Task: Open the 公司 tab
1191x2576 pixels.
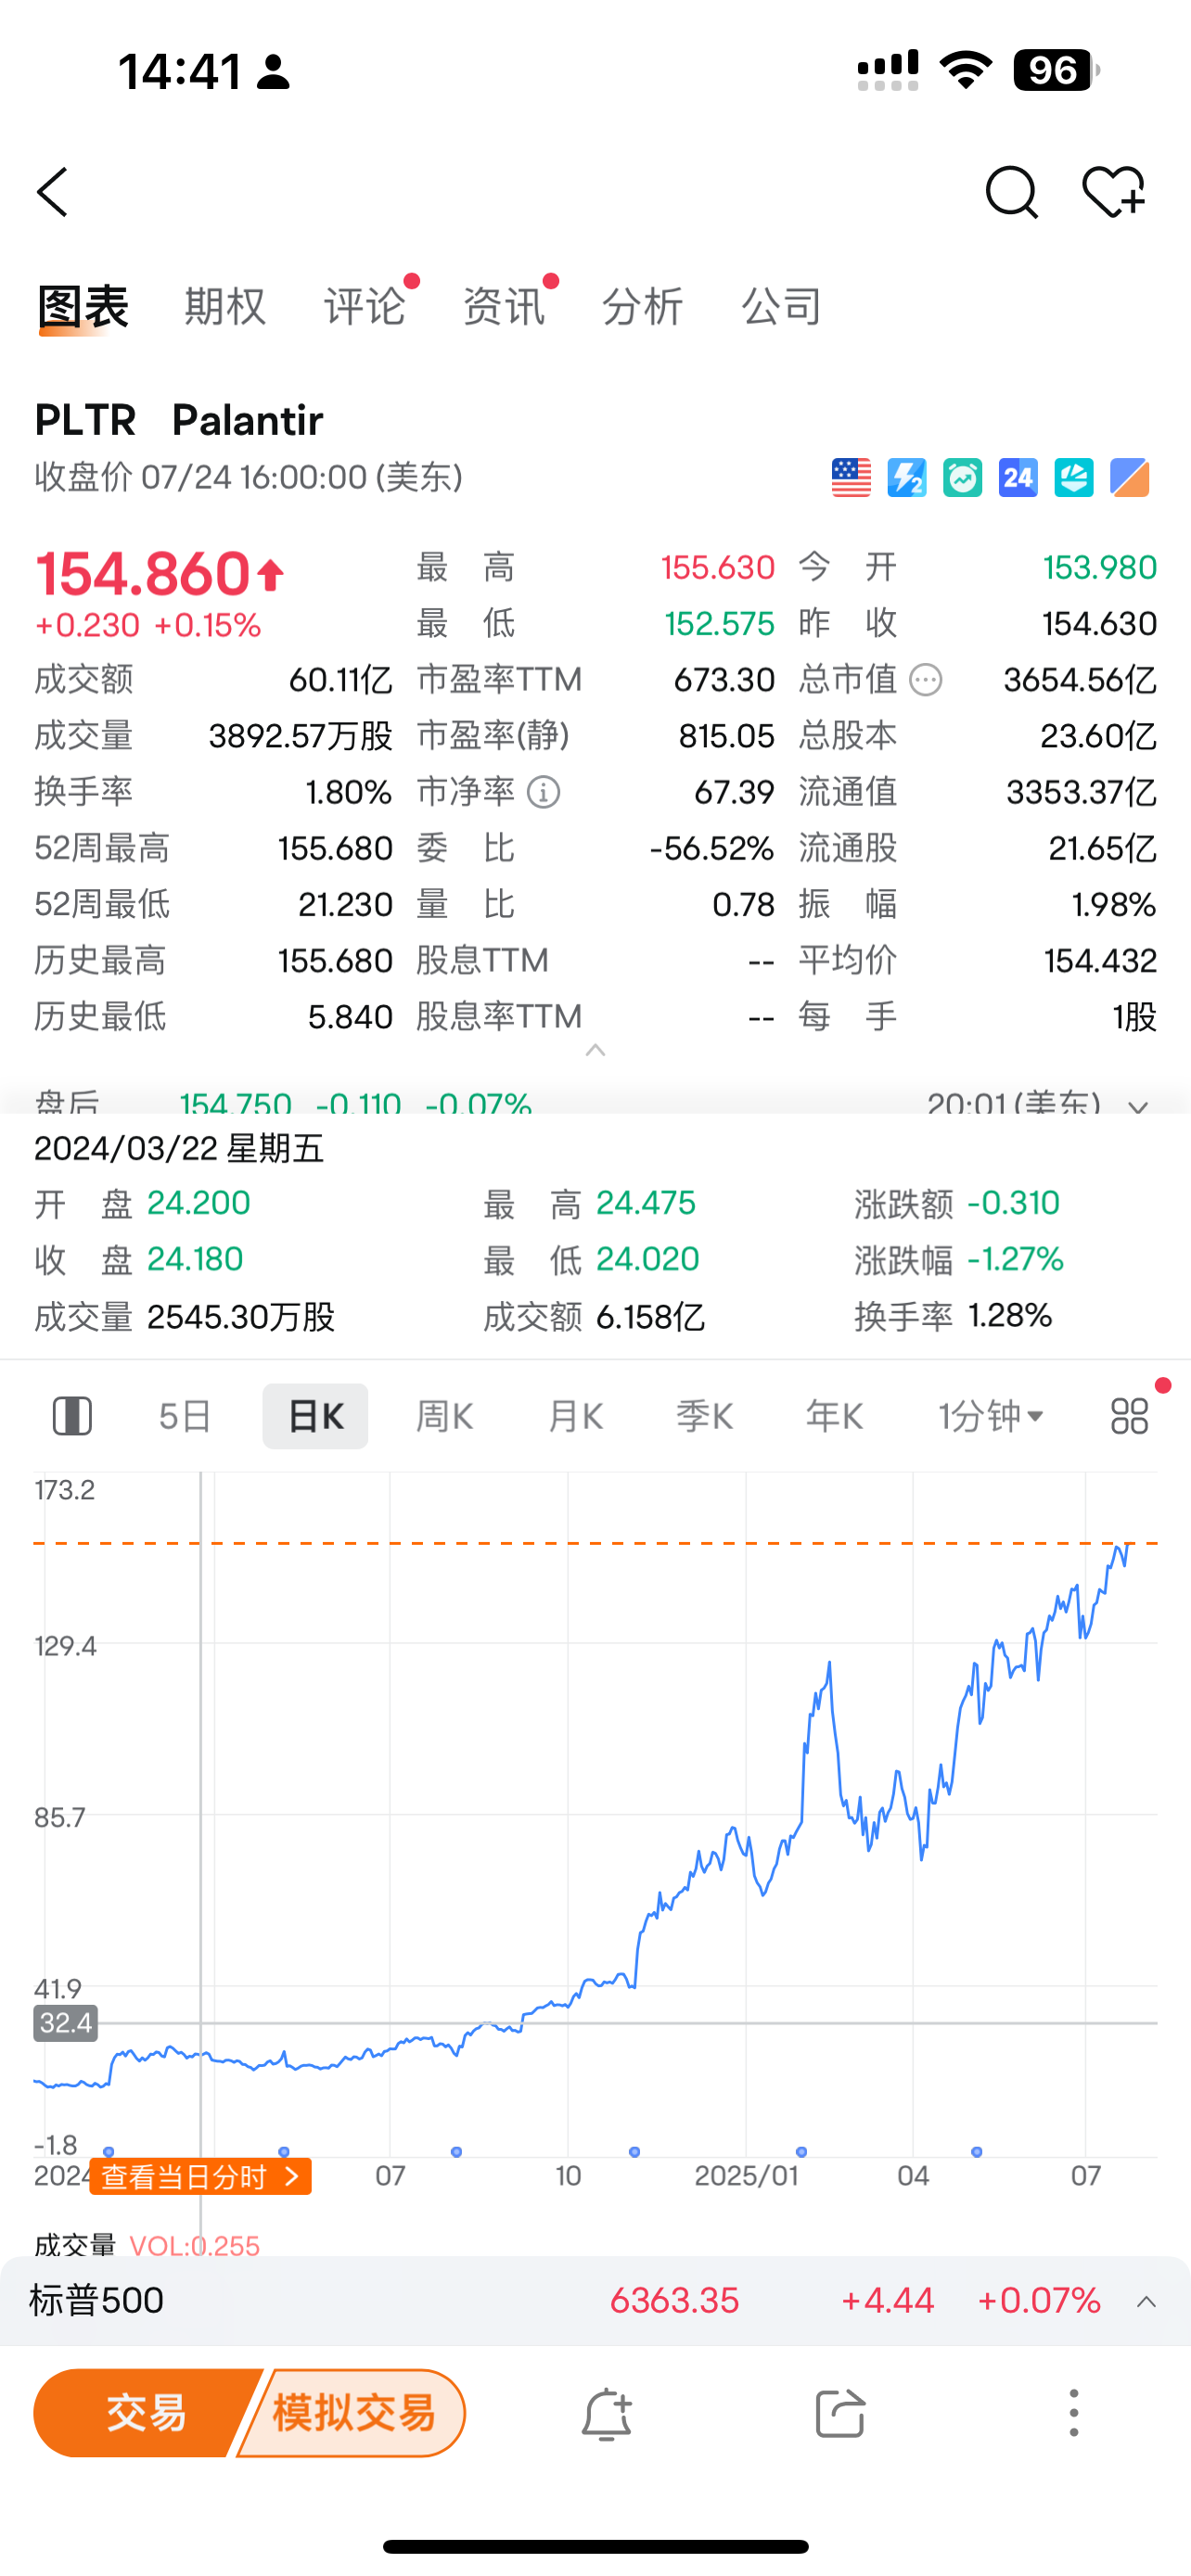Action: click(781, 307)
